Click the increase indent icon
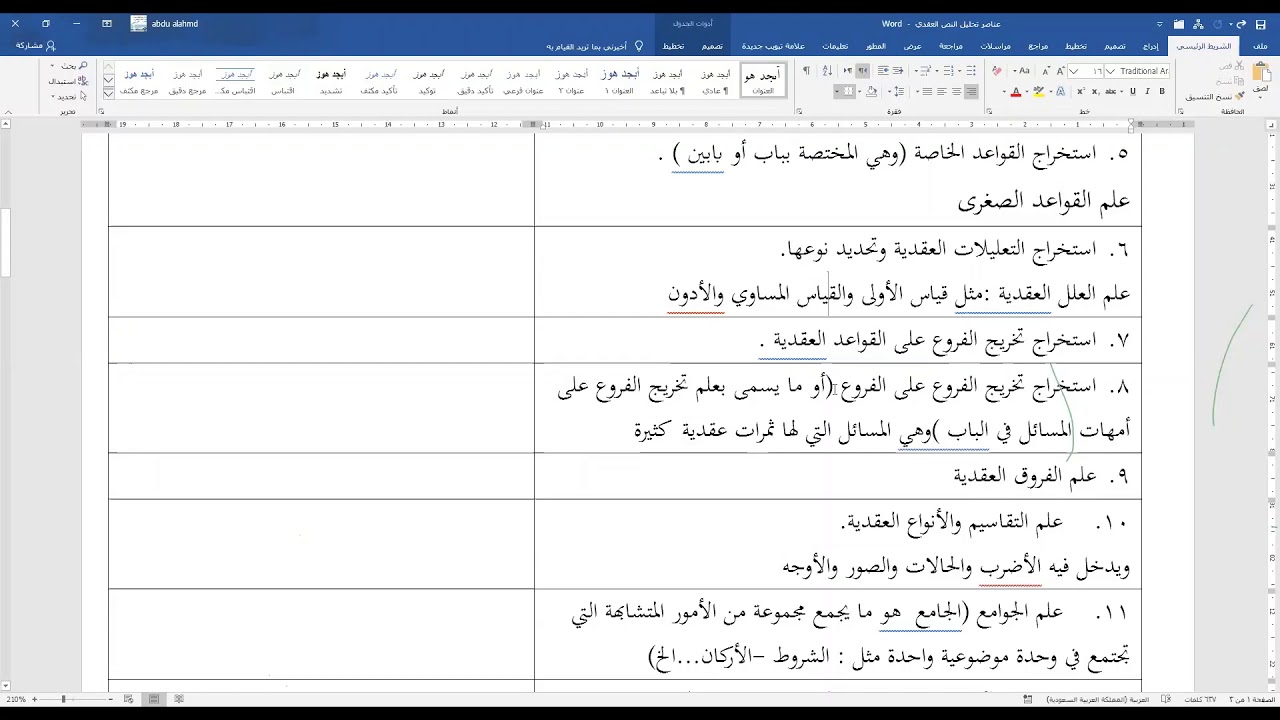Viewport: 1280px width, 720px height. point(882,71)
